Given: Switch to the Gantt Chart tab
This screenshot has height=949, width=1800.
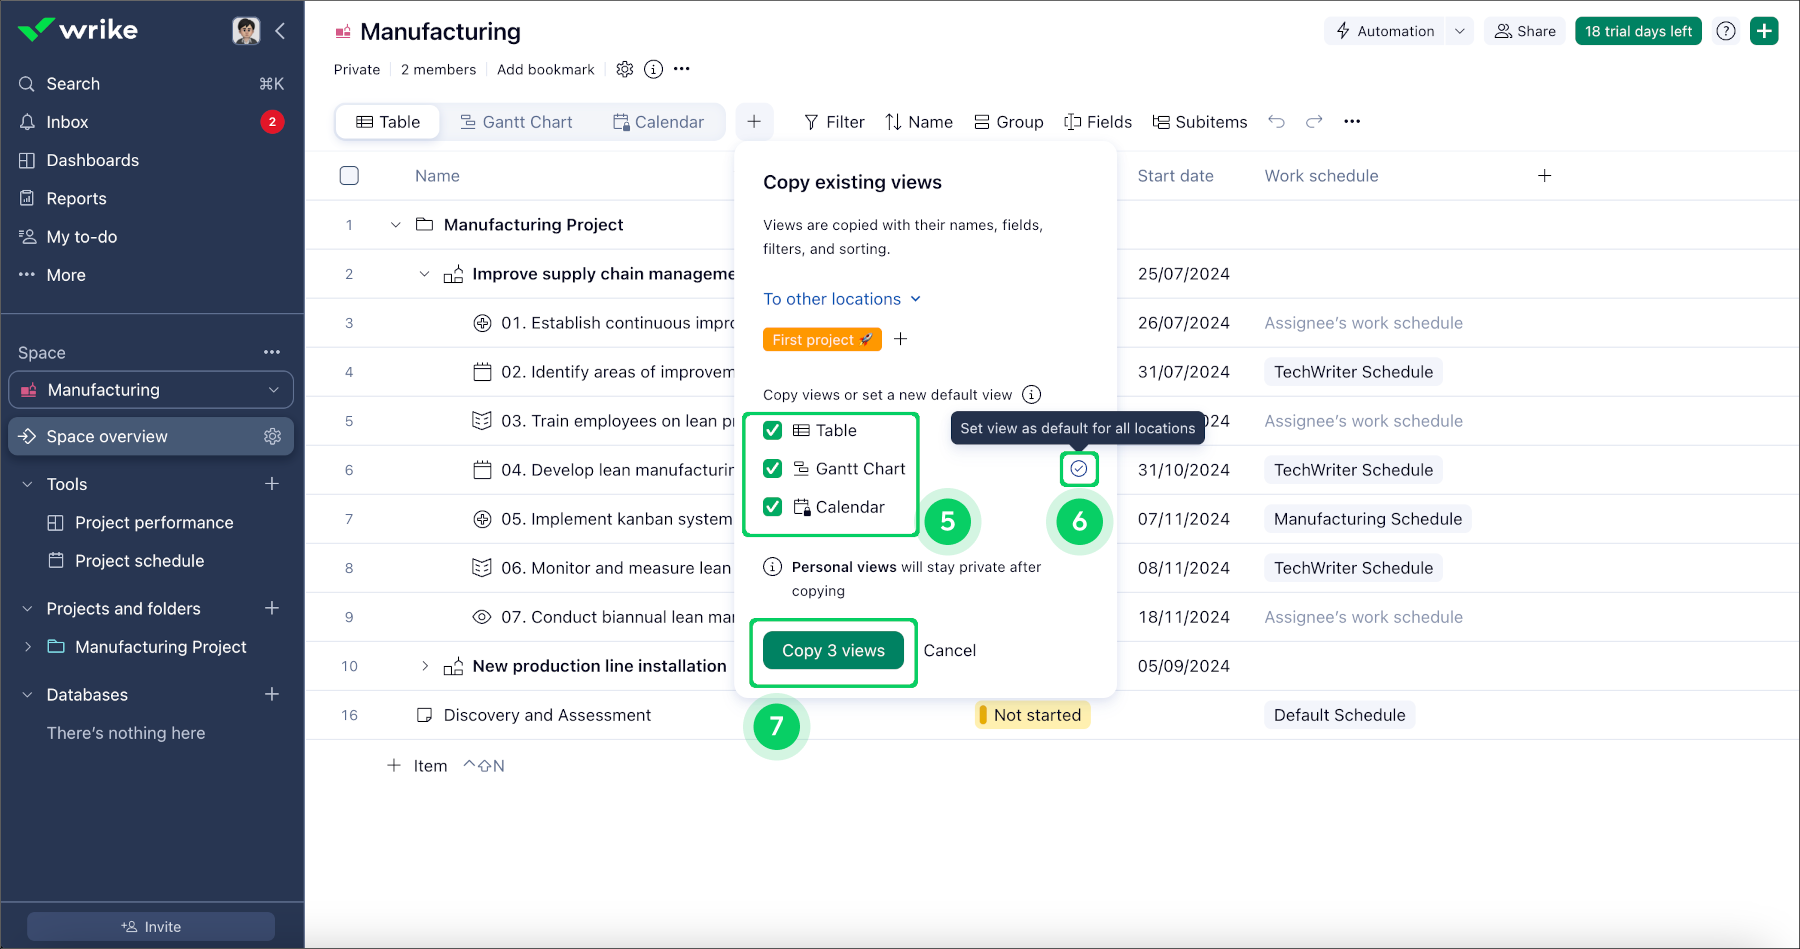Looking at the screenshot, I should 516,122.
